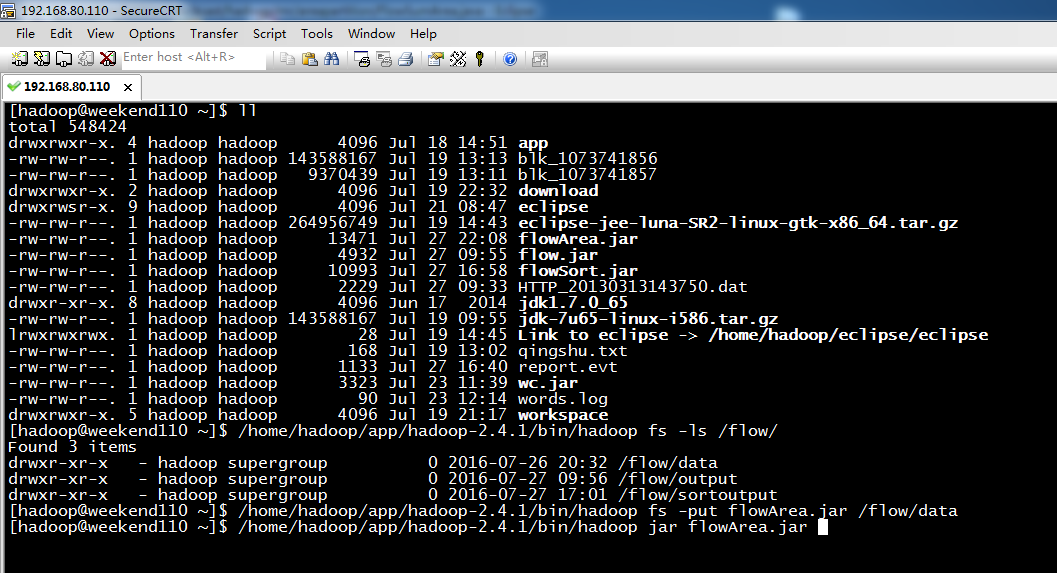The image size is (1057, 573).
Task: Click 'flowArea.jar' in the ll listing
Action: (578, 239)
